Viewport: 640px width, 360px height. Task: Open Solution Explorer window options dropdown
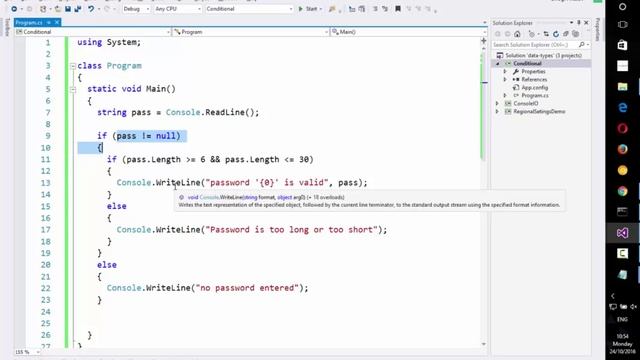[x=571, y=23]
